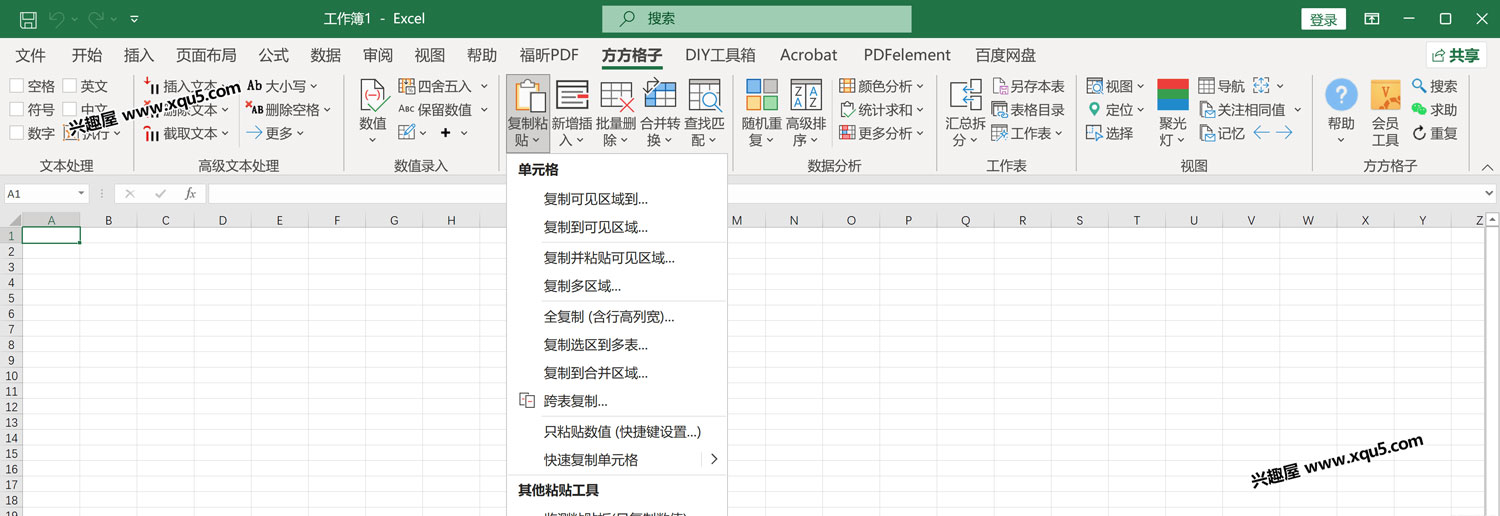Expand the 四舍五入 rounding dropdown
Image resolution: width=1500 pixels, height=516 pixels.
pyautogui.click(x=484, y=86)
